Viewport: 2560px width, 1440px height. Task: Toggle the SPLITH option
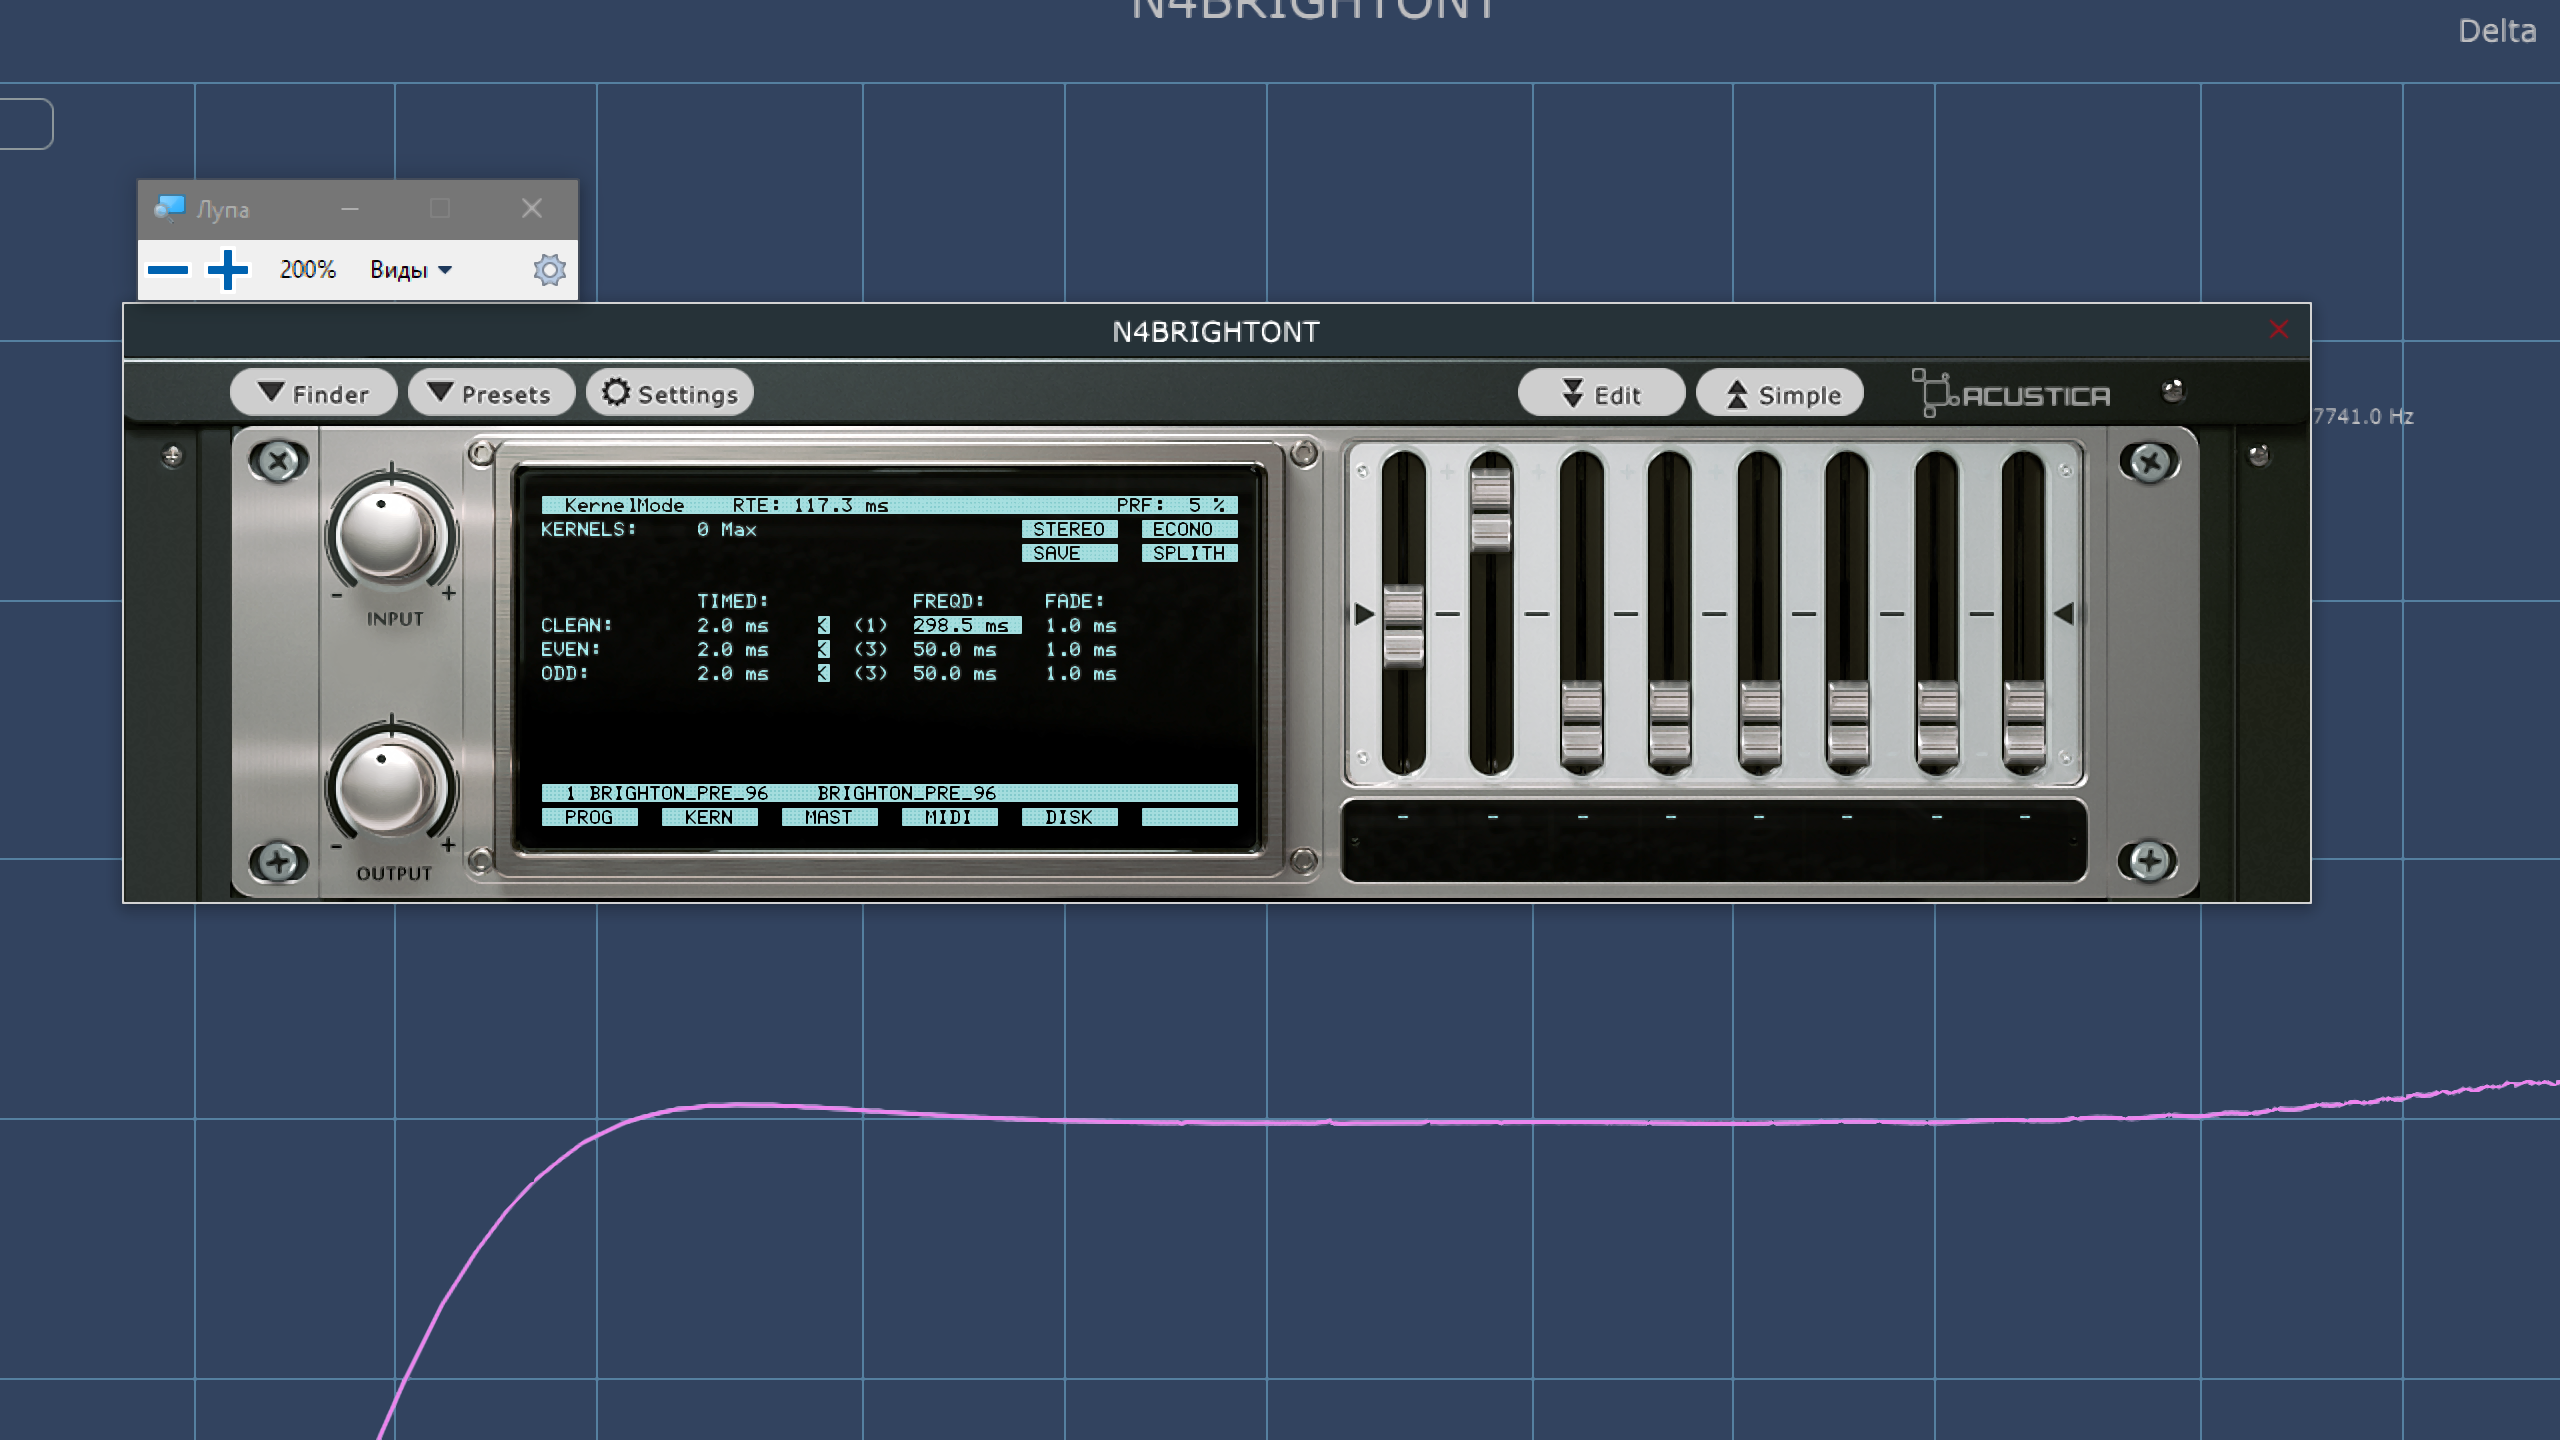pos(1189,553)
